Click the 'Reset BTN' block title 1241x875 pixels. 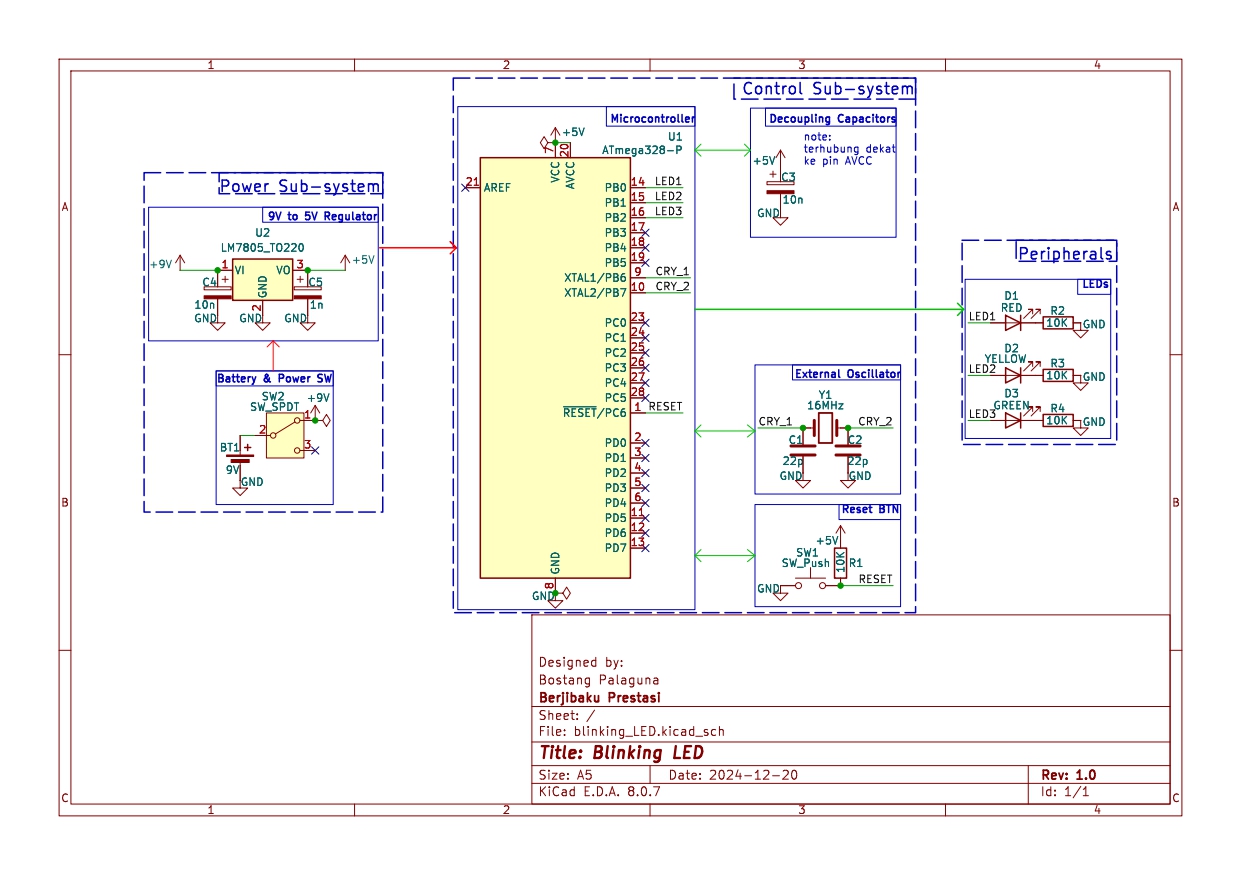point(870,509)
